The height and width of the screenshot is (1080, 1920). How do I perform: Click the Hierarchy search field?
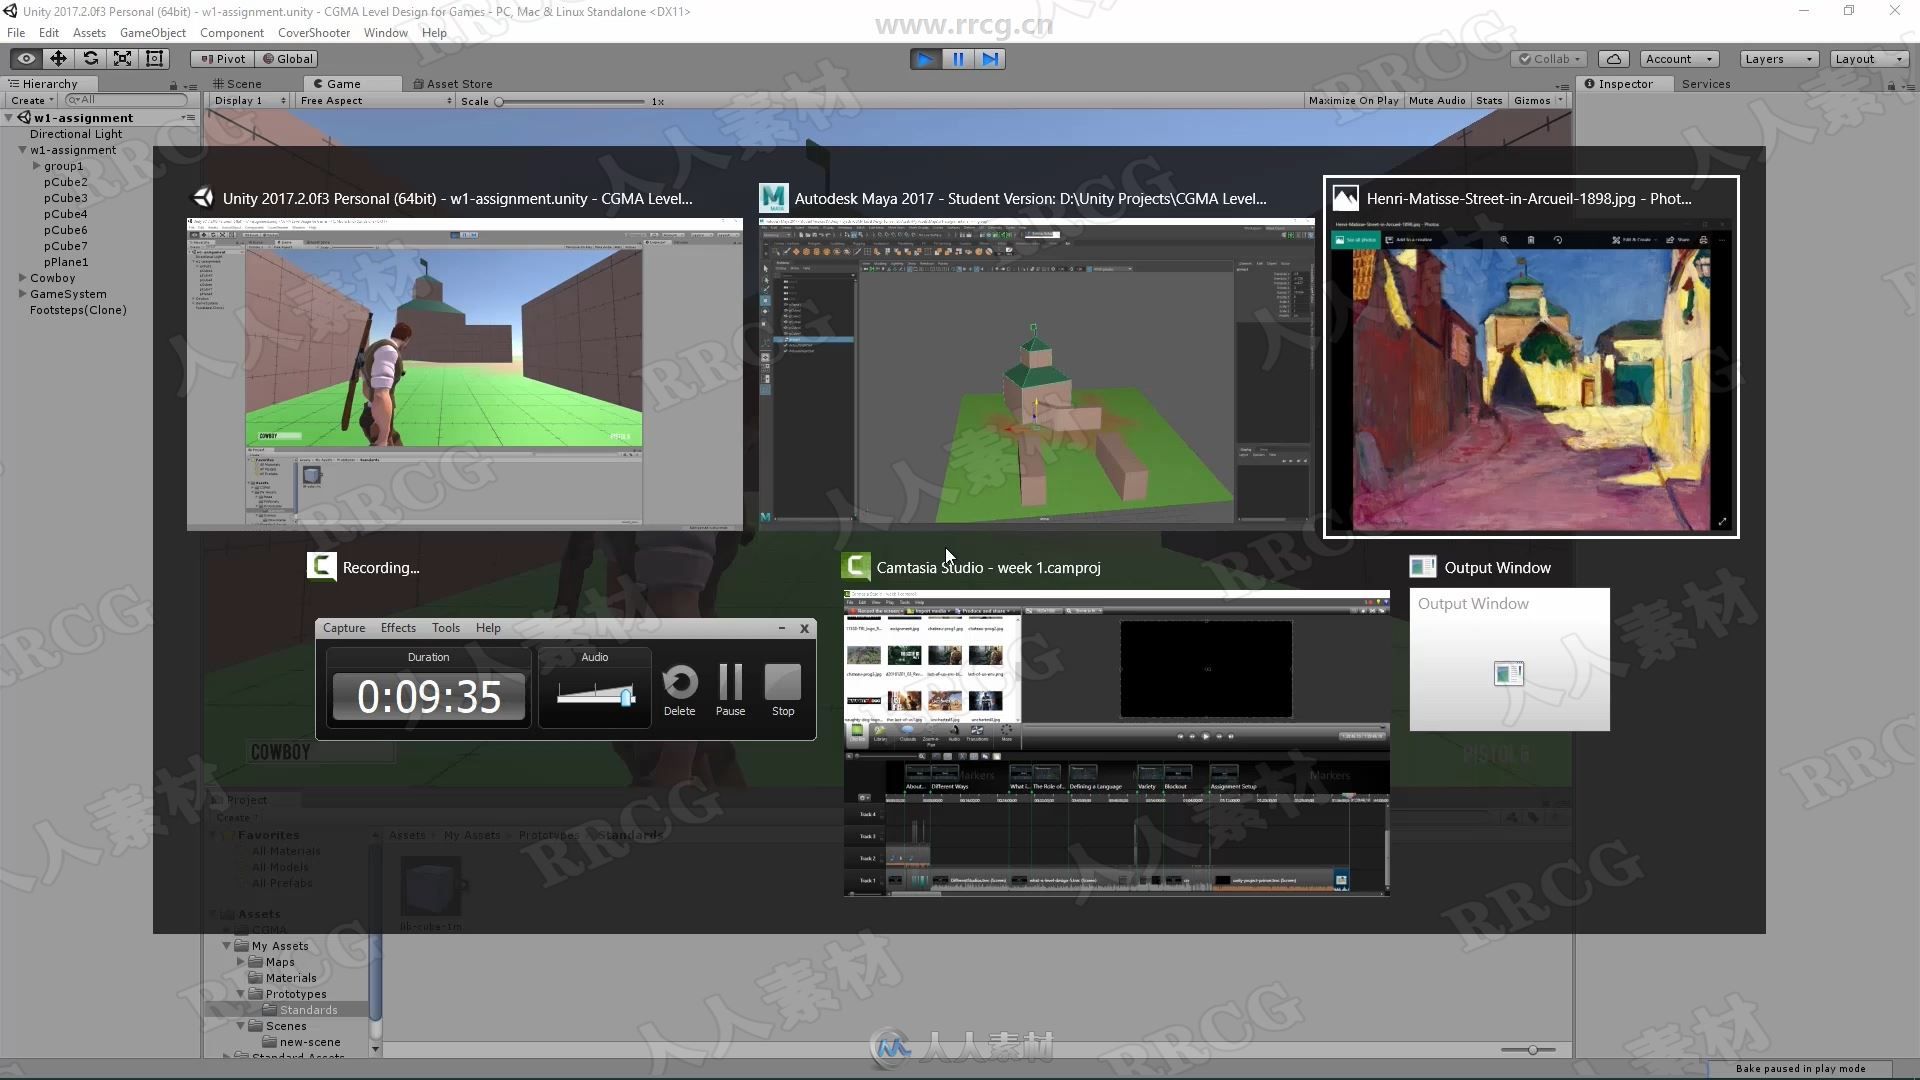pos(126,100)
